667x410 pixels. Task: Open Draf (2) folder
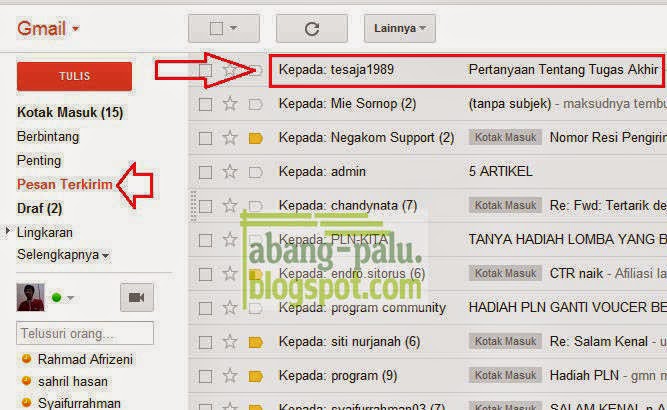point(39,208)
